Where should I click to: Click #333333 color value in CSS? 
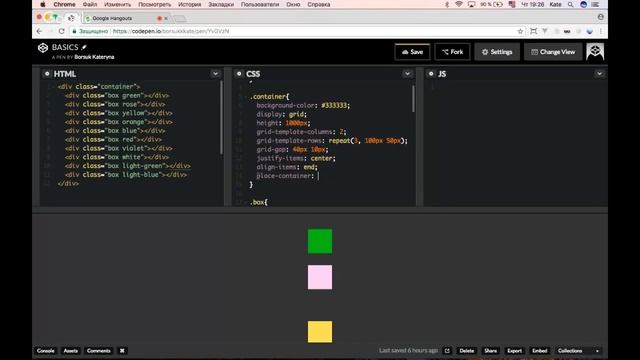[334, 105]
